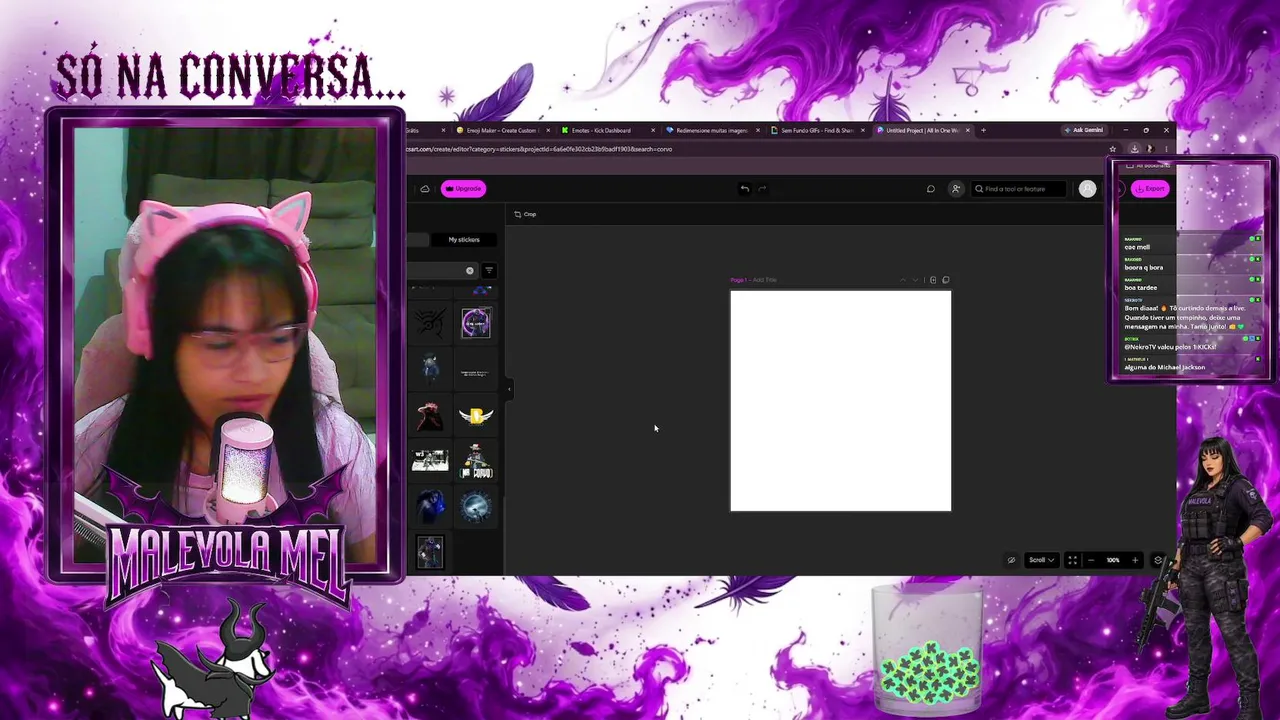
Task: Select the small blue crow figure sticker
Action: [430, 368]
